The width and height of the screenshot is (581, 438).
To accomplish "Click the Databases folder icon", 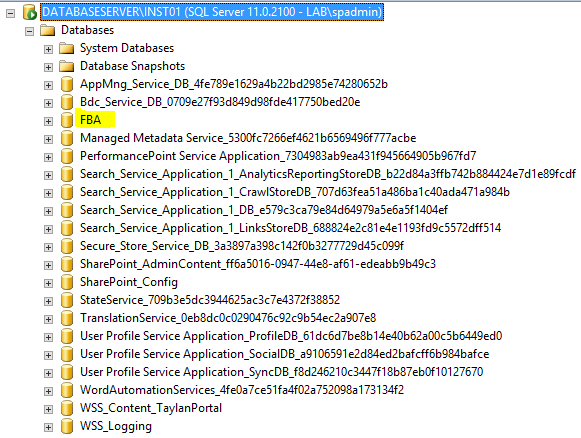I will 48,30.
